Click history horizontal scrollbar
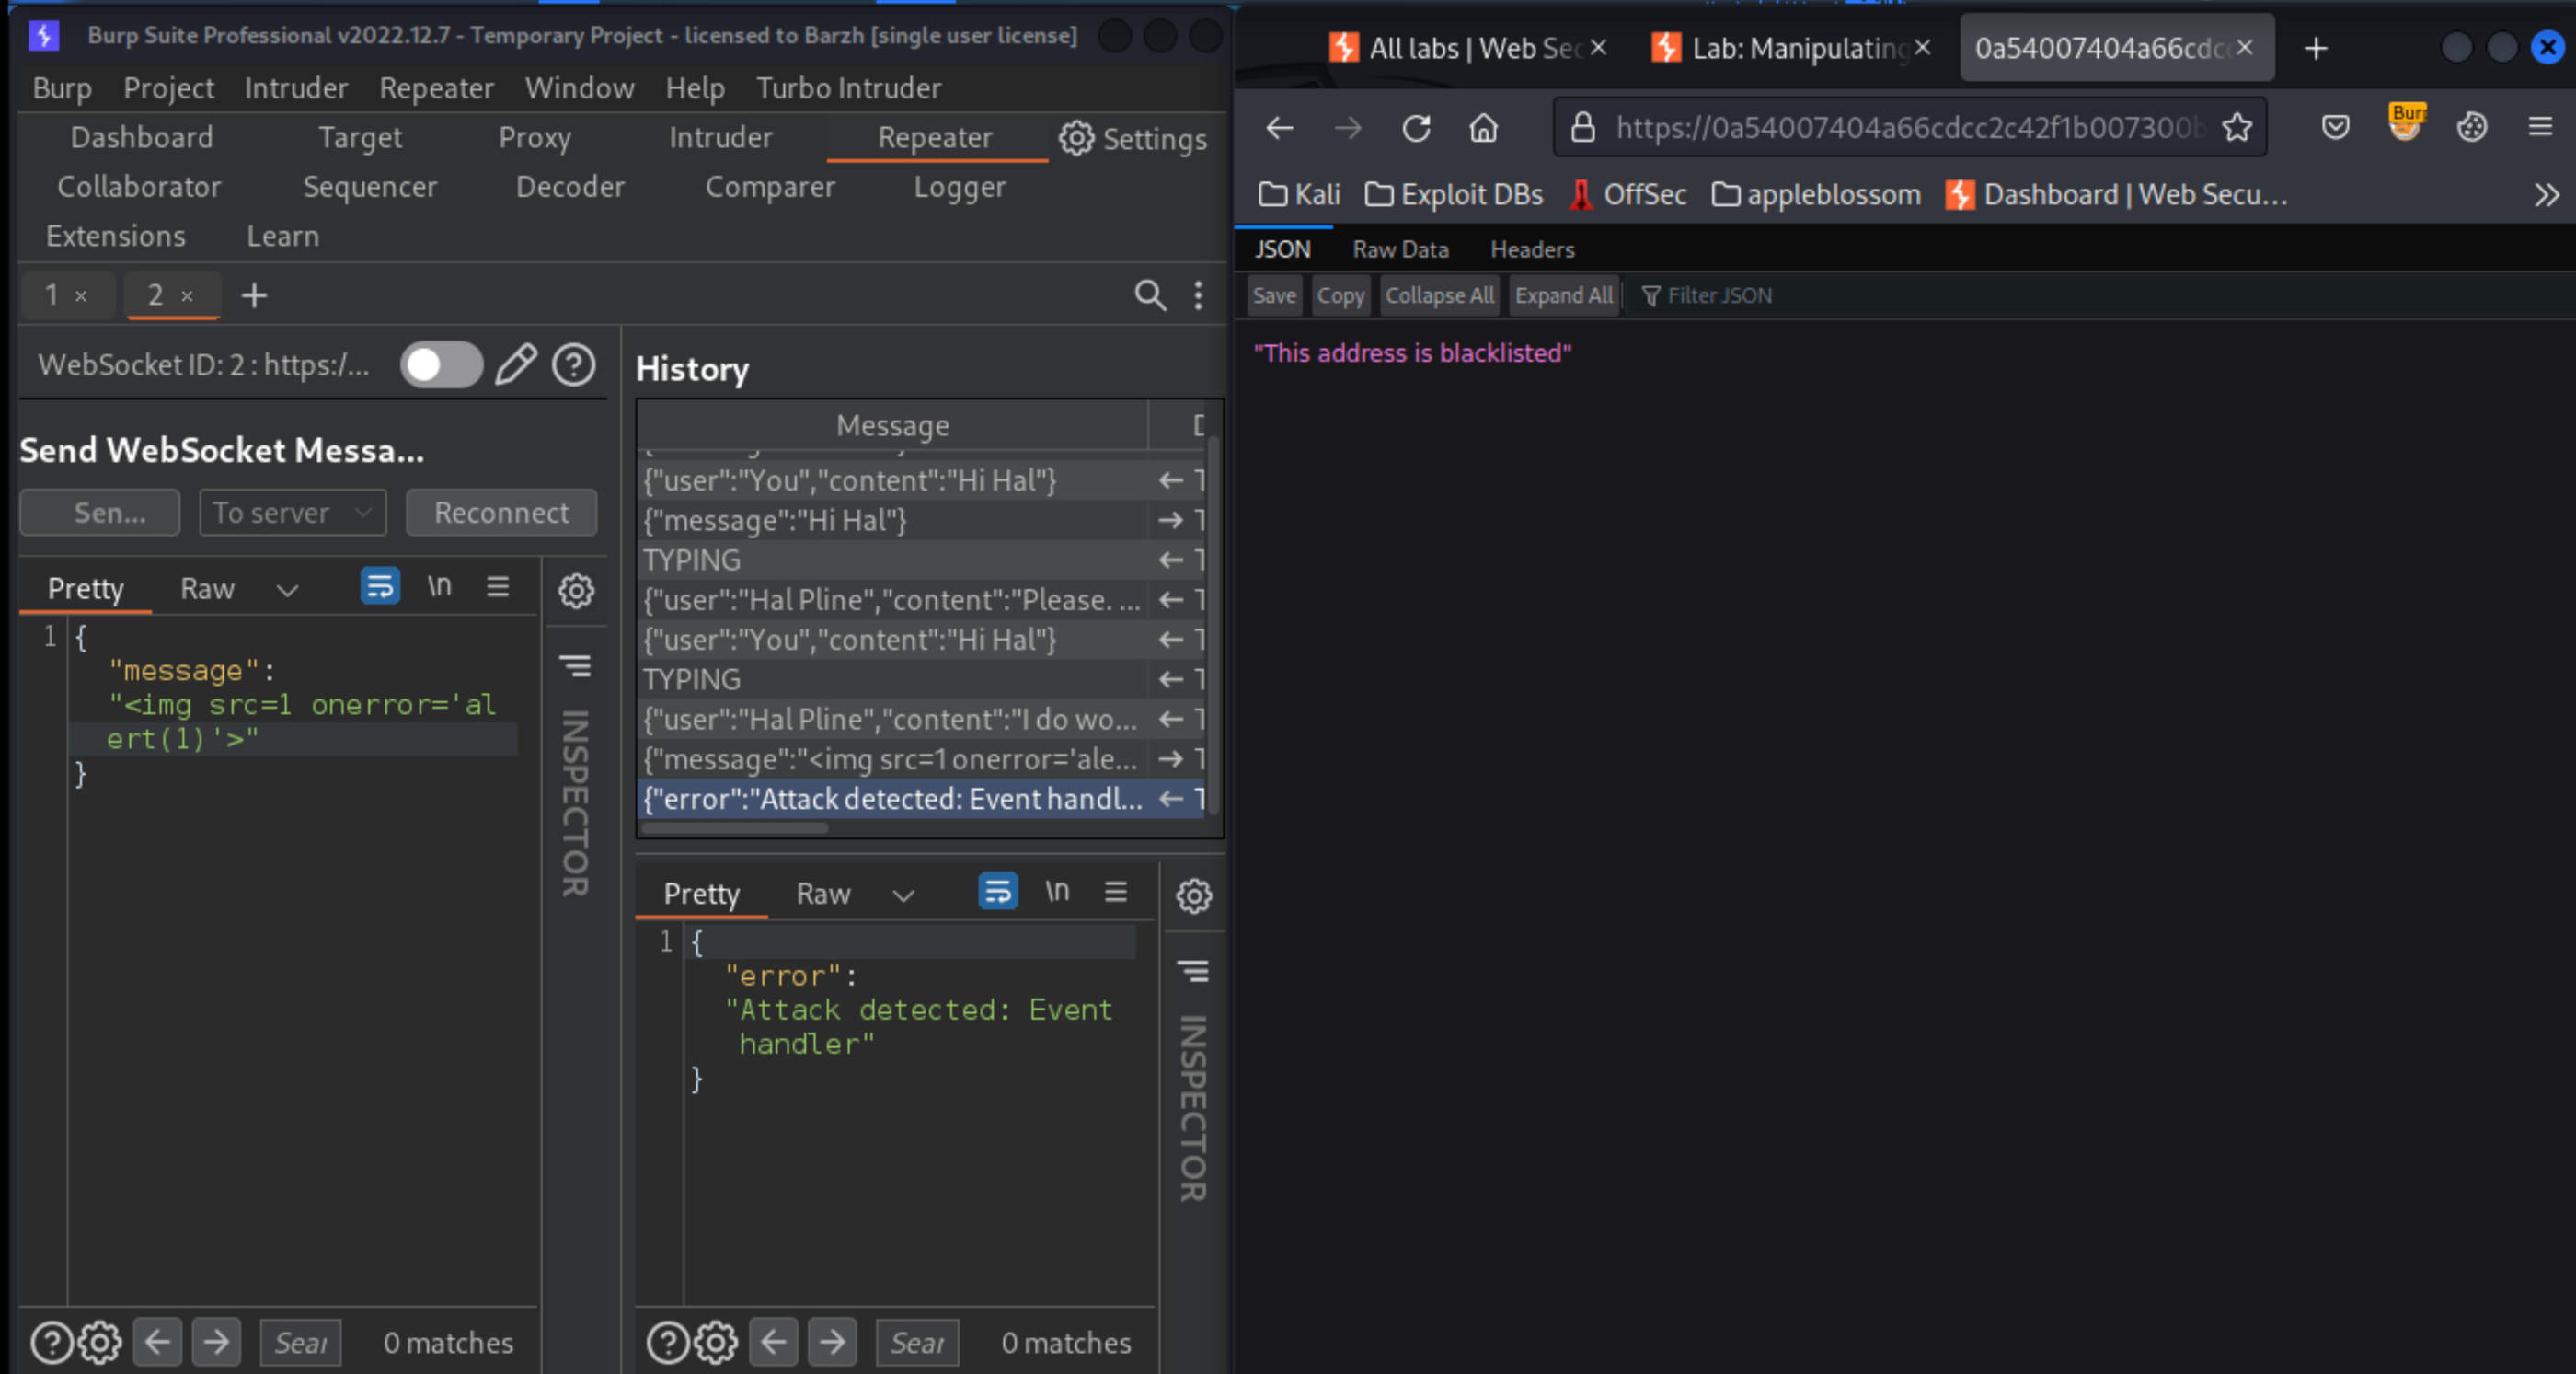The width and height of the screenshot is (2576, 1374). coord(734,828)
